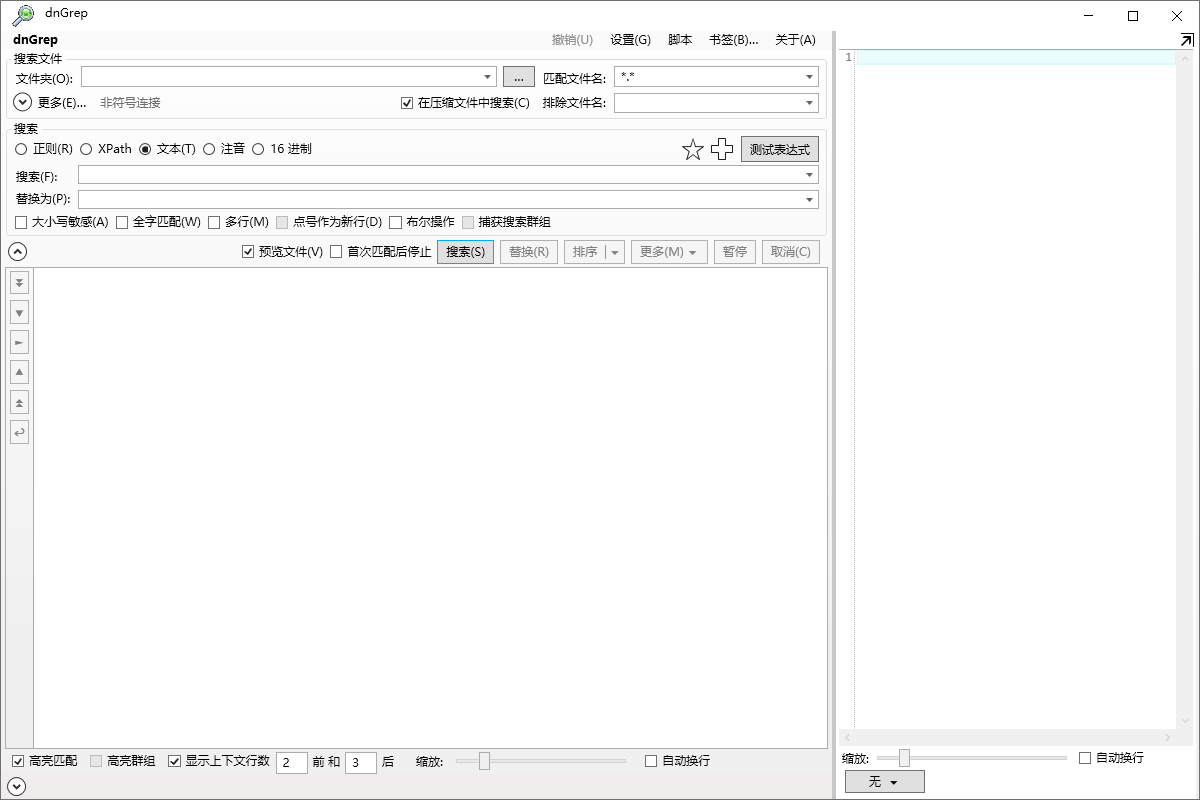The height and width of the screenshot is (800, 1200).
Task: Open the 排序 dropdown arrow
Action: (x=614, y=251)
